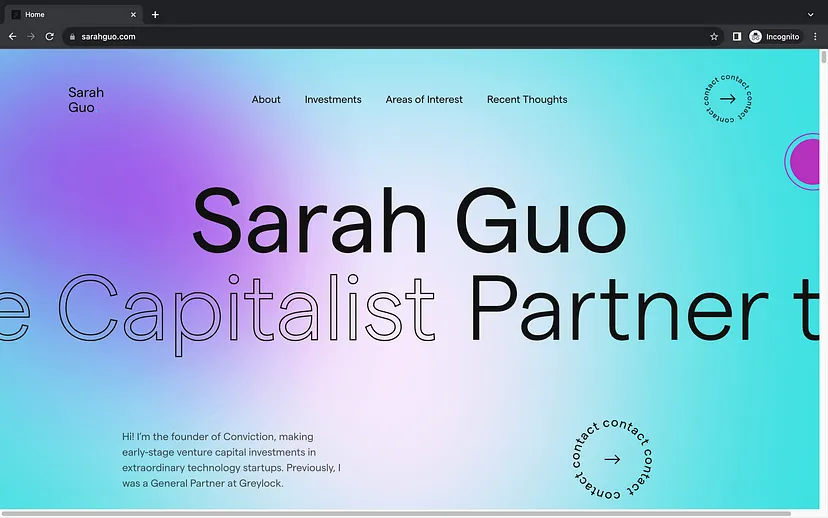Open the About nav link
This screenshot has width=828, height=518.
coord(266,100)
